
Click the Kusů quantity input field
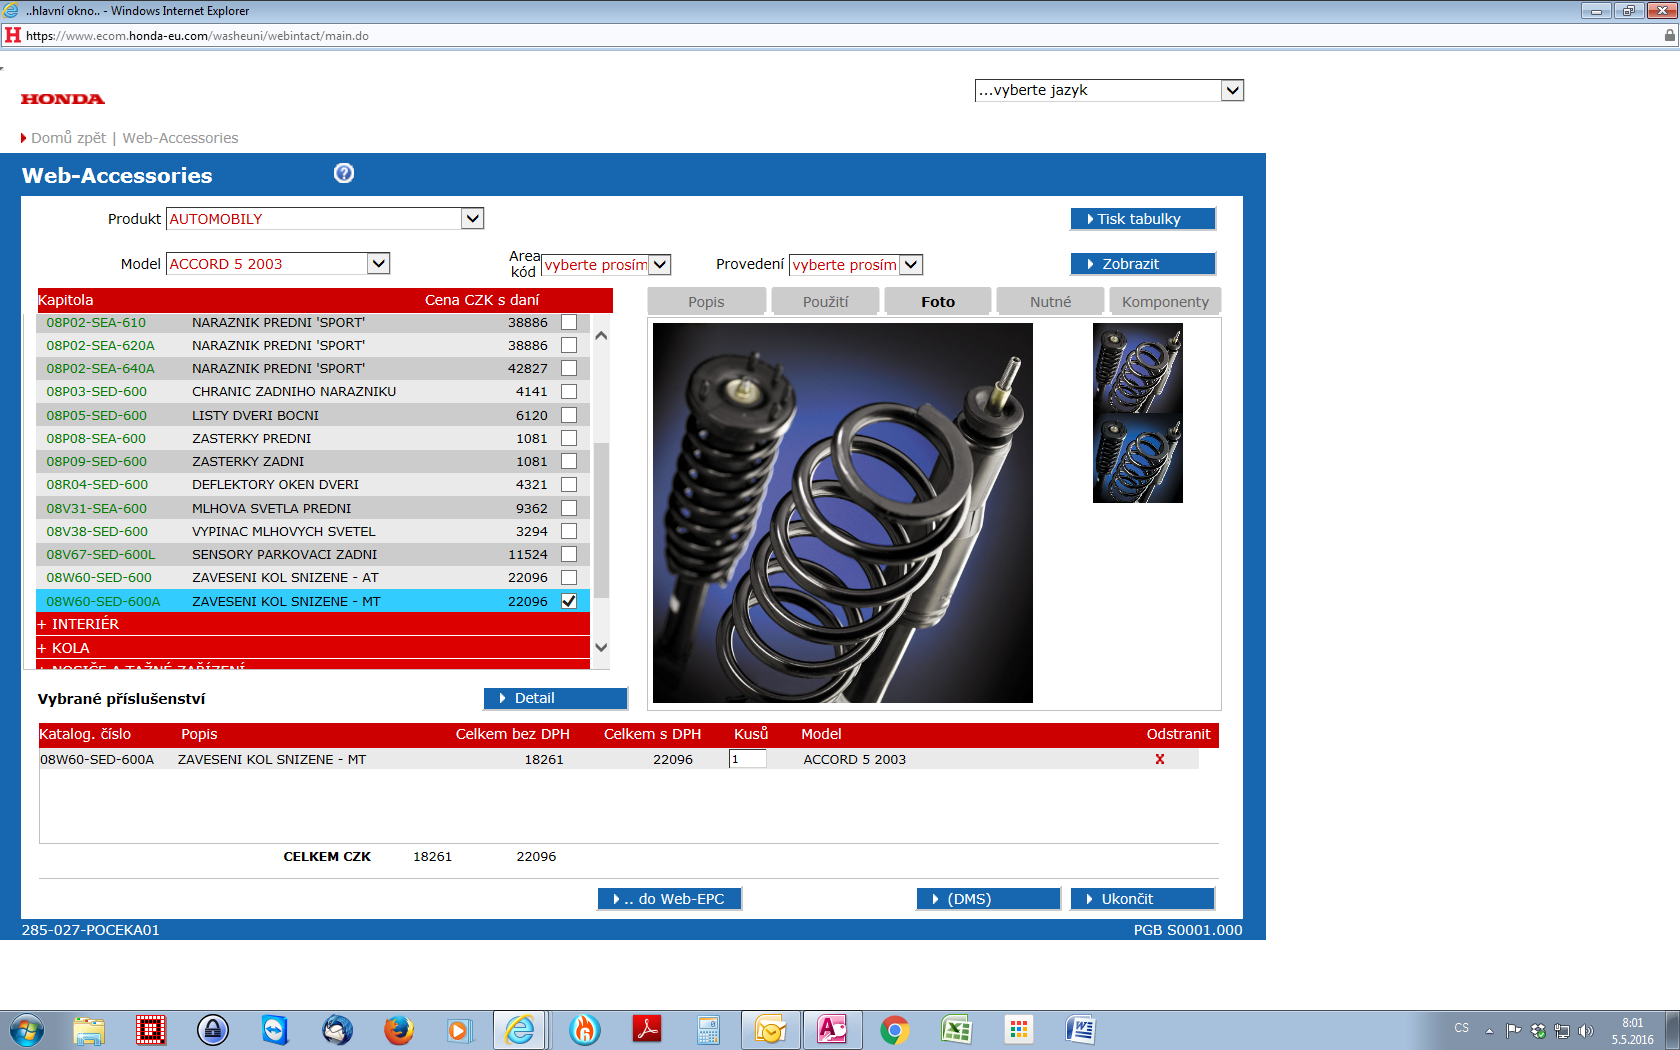tap(748, 759)
